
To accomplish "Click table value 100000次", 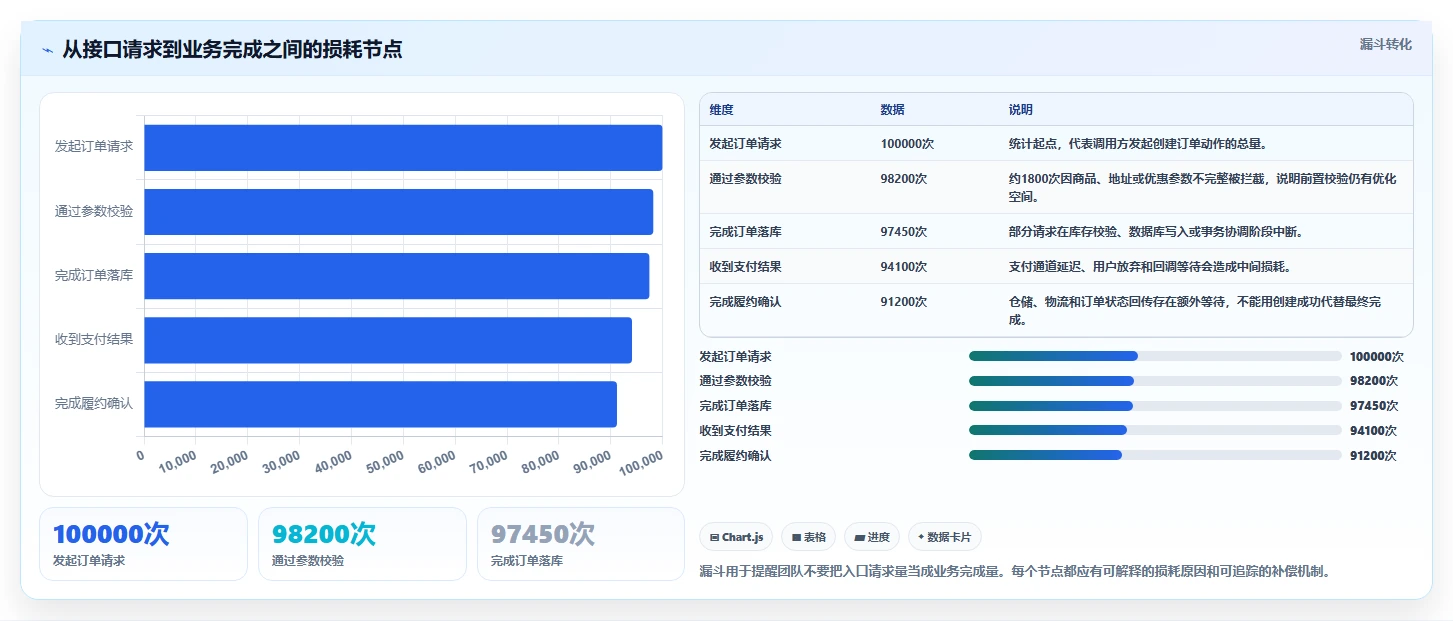I will click(x=907, y=144).
